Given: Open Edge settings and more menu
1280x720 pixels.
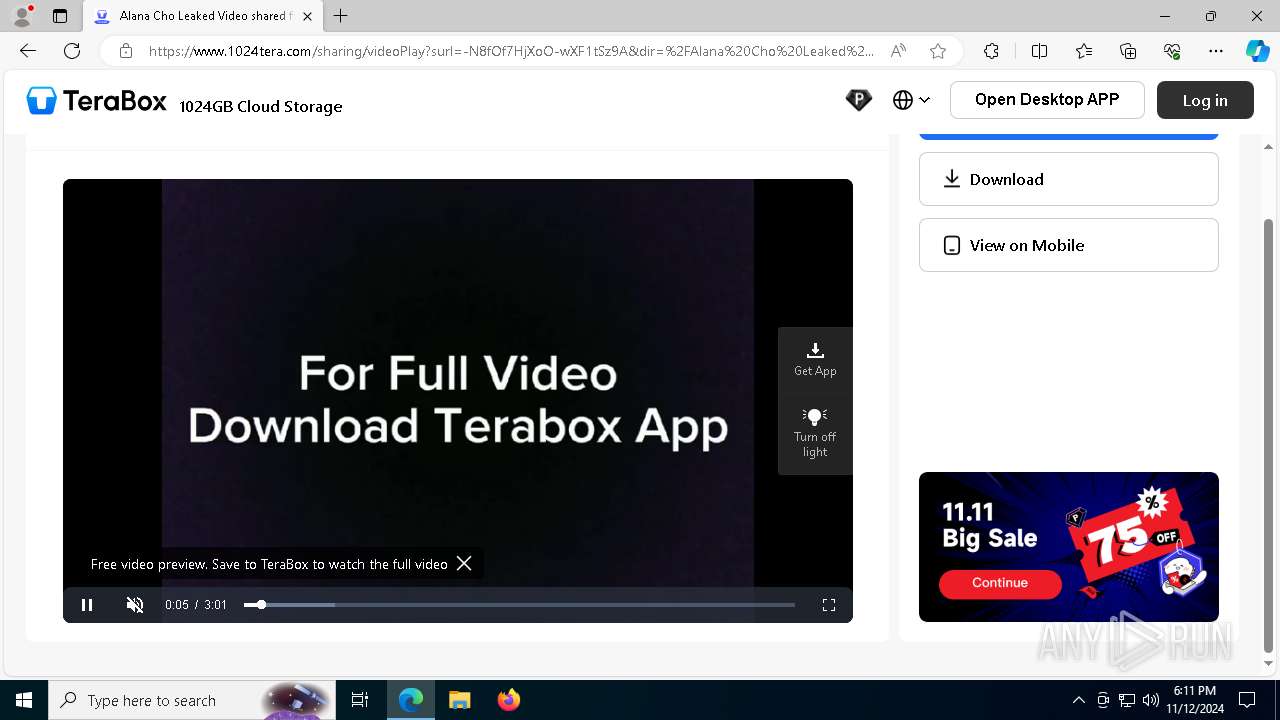Looking at the screenshot, I should [x=1216, y=51].
